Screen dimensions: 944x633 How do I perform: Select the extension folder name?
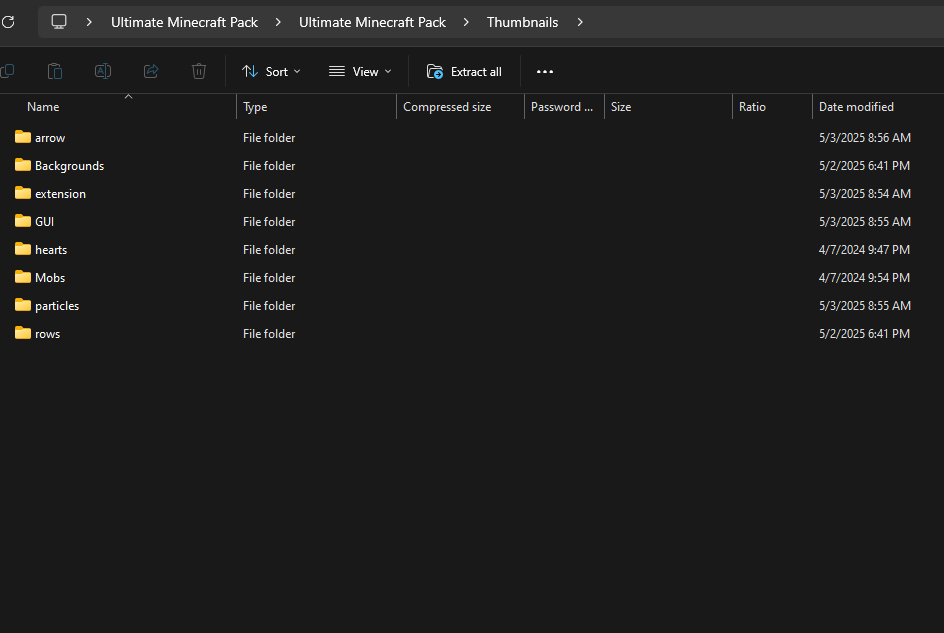60,194
